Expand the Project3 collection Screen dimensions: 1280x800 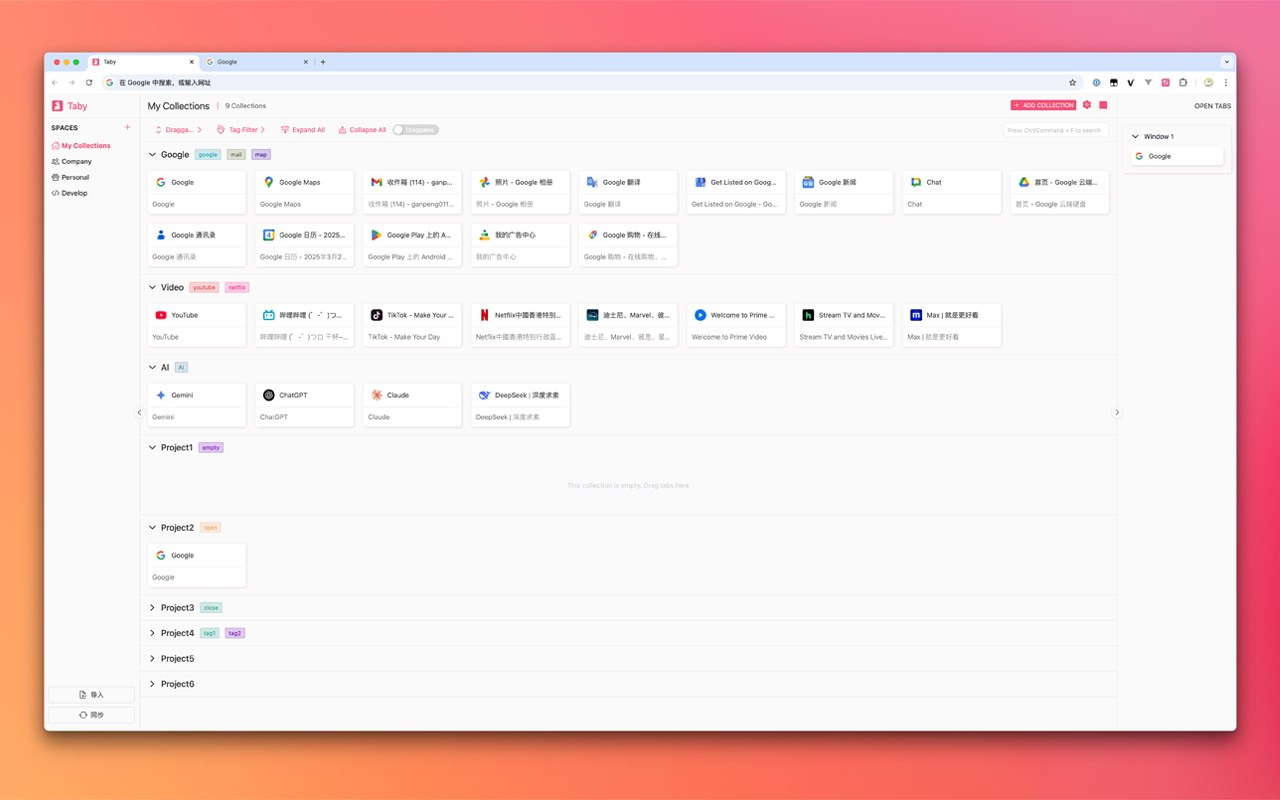153,607
